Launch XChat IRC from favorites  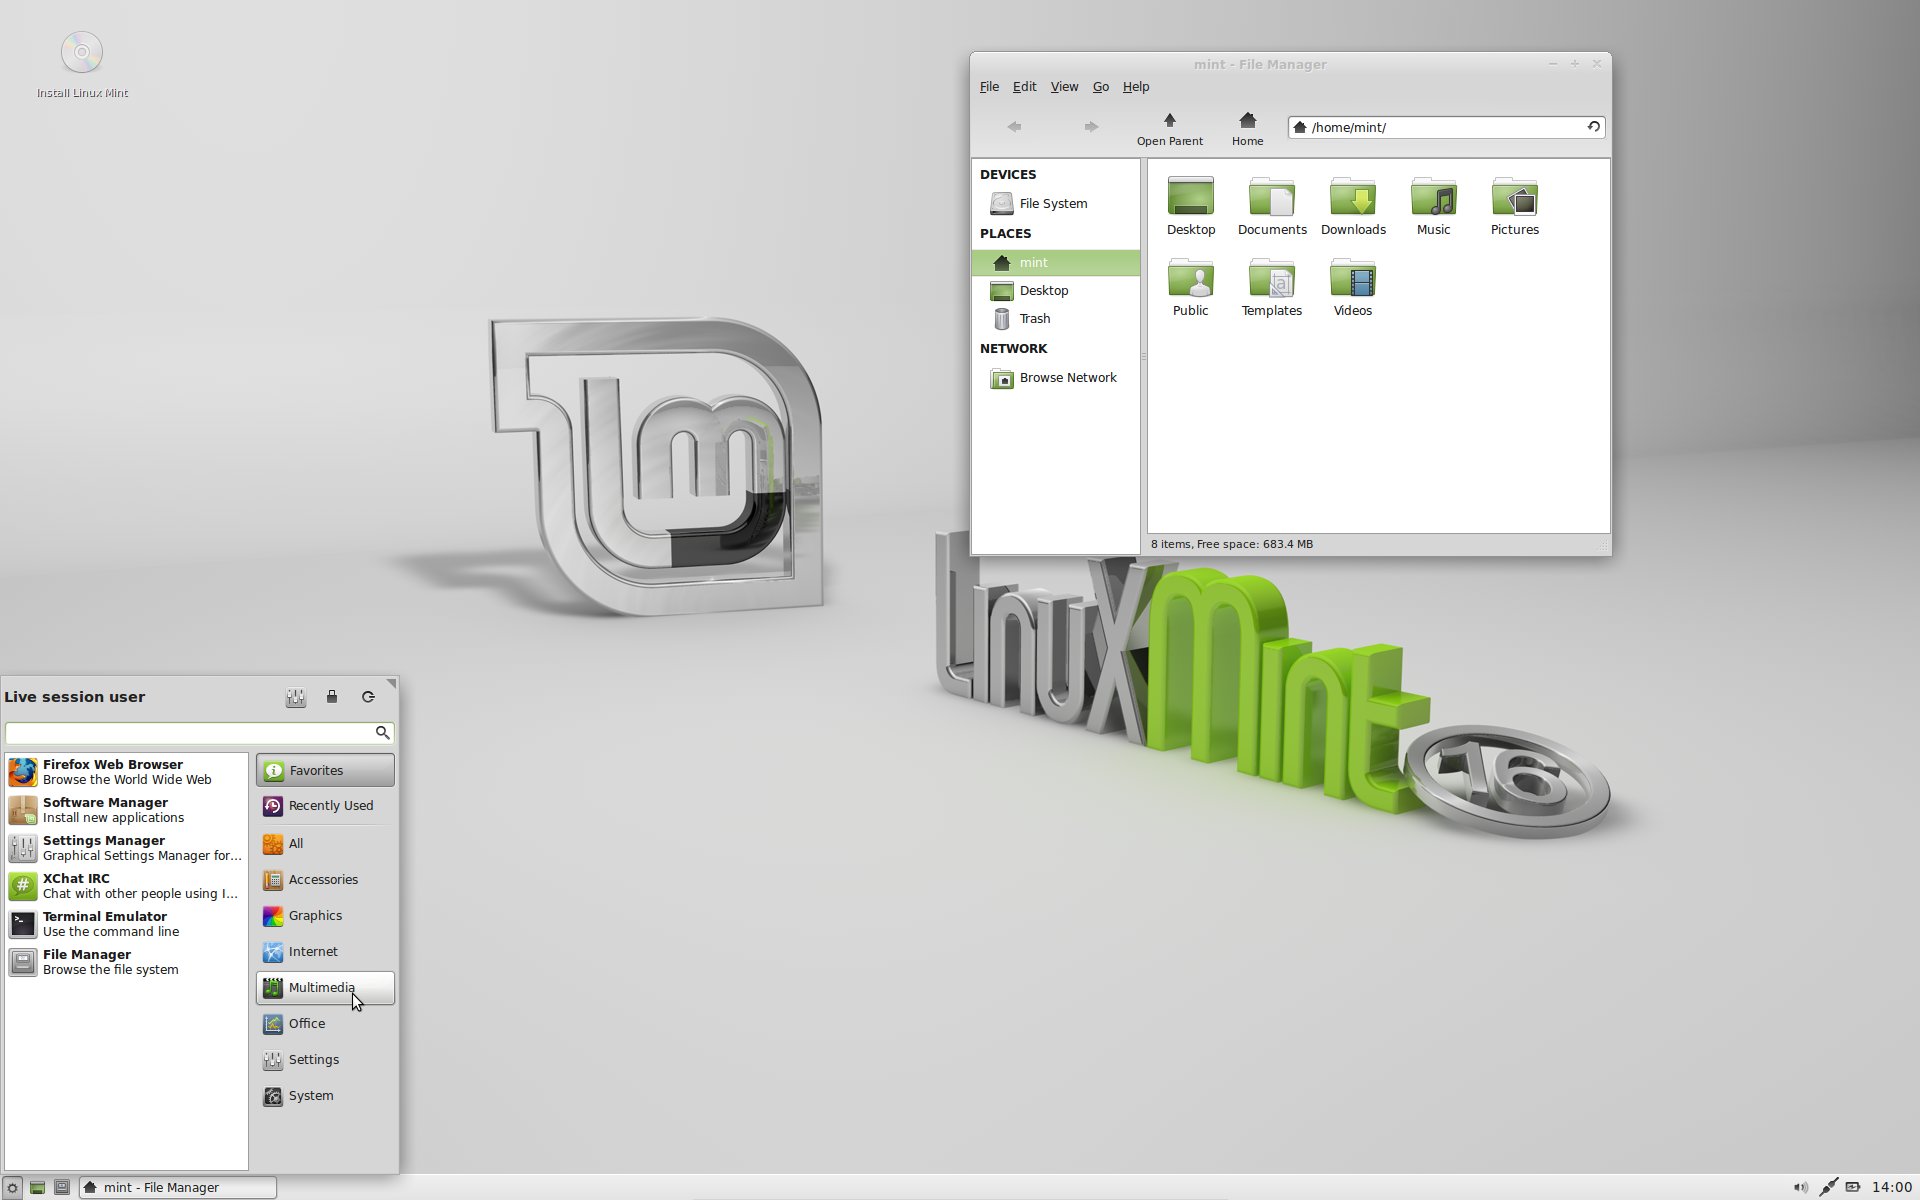pyautogui.click(x=126, y=886)
